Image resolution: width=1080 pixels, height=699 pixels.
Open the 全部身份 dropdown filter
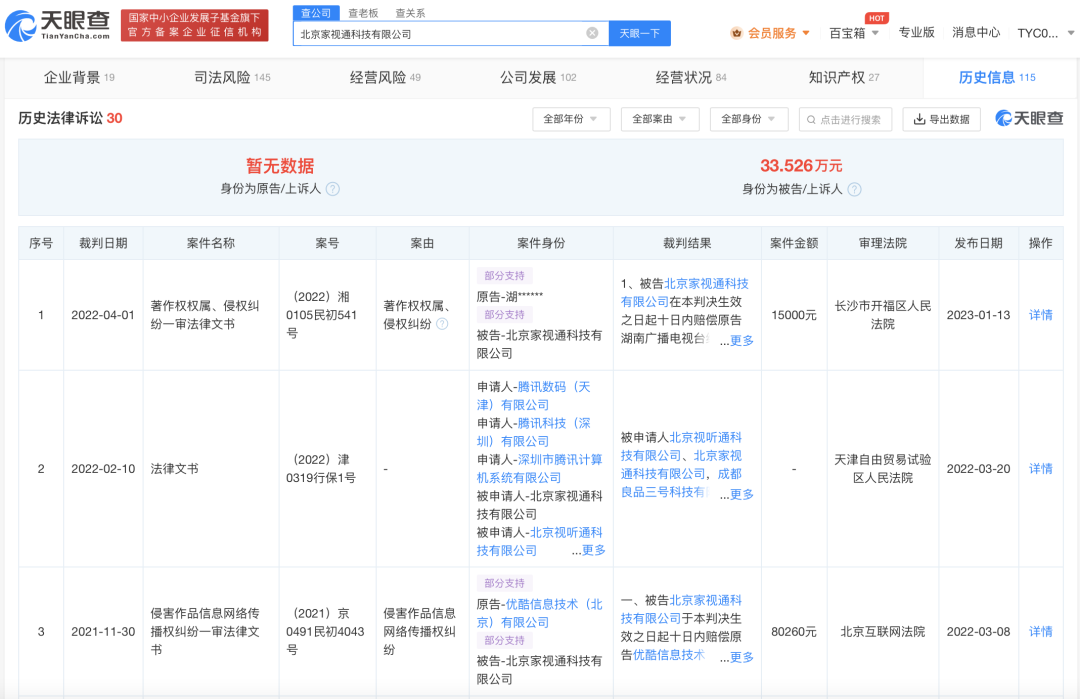749,119
